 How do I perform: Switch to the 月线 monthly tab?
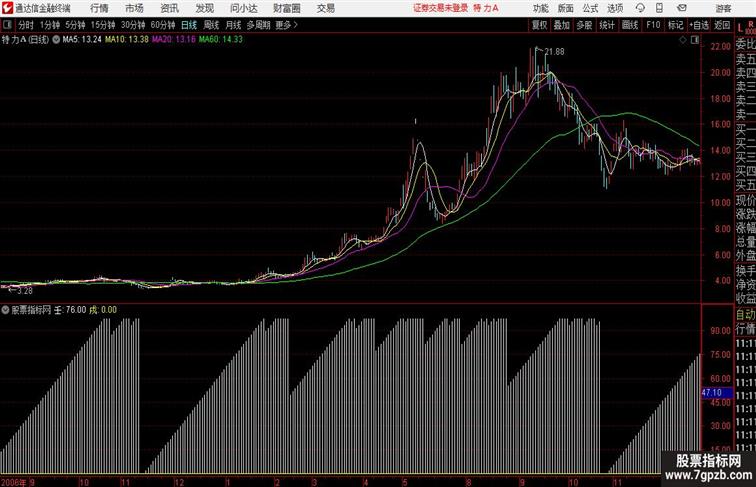pos(233,25)
